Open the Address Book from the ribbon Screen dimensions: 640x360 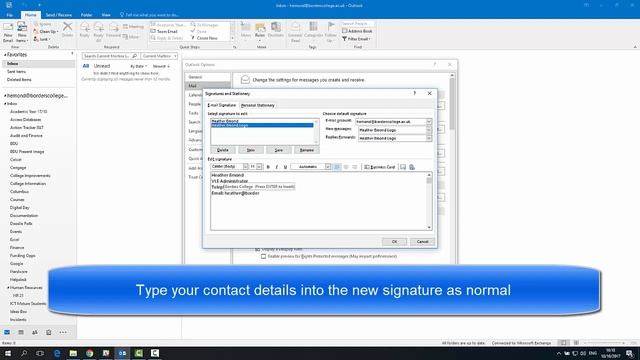(x=357, y=31)
